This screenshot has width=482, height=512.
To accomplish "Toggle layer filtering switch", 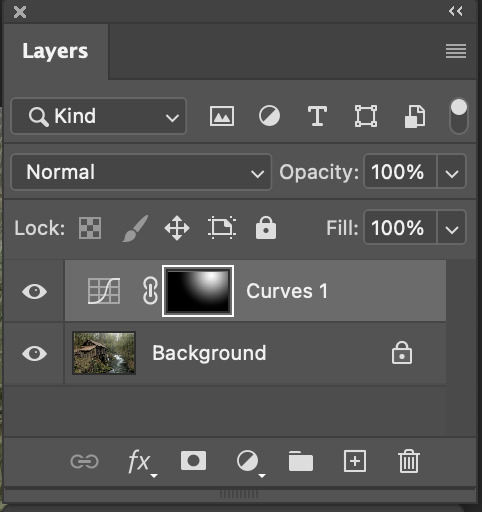I will coord(459,116).
